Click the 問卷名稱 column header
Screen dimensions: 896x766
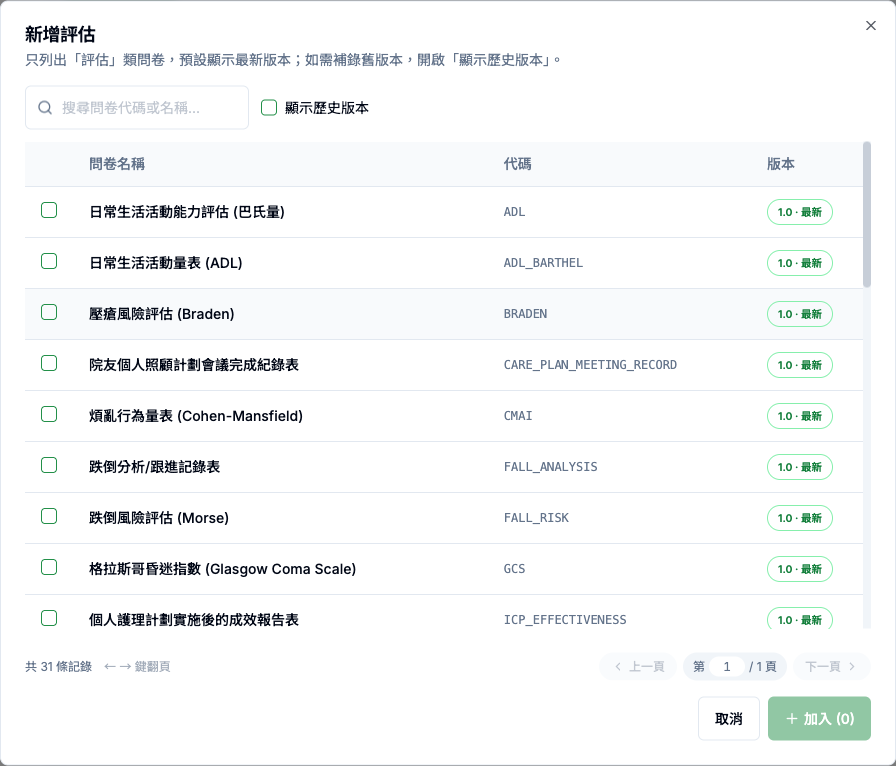[x=117, y=164]
